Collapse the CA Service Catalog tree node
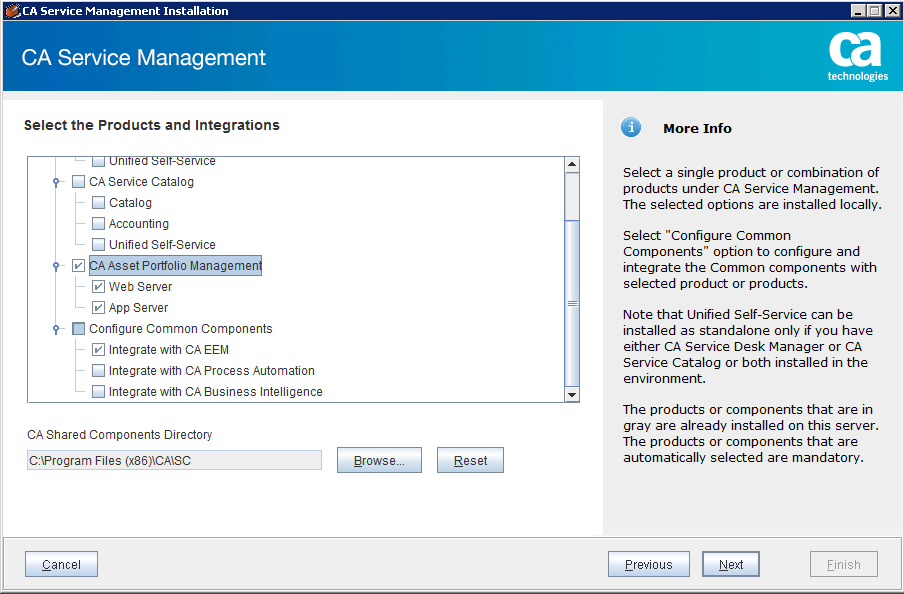This screenshot has height=594, width=904. click(56, 182)
